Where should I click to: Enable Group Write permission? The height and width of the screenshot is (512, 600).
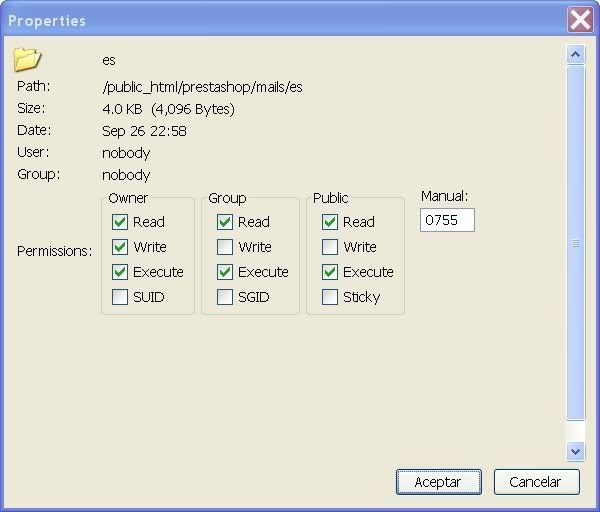[225, 247]
